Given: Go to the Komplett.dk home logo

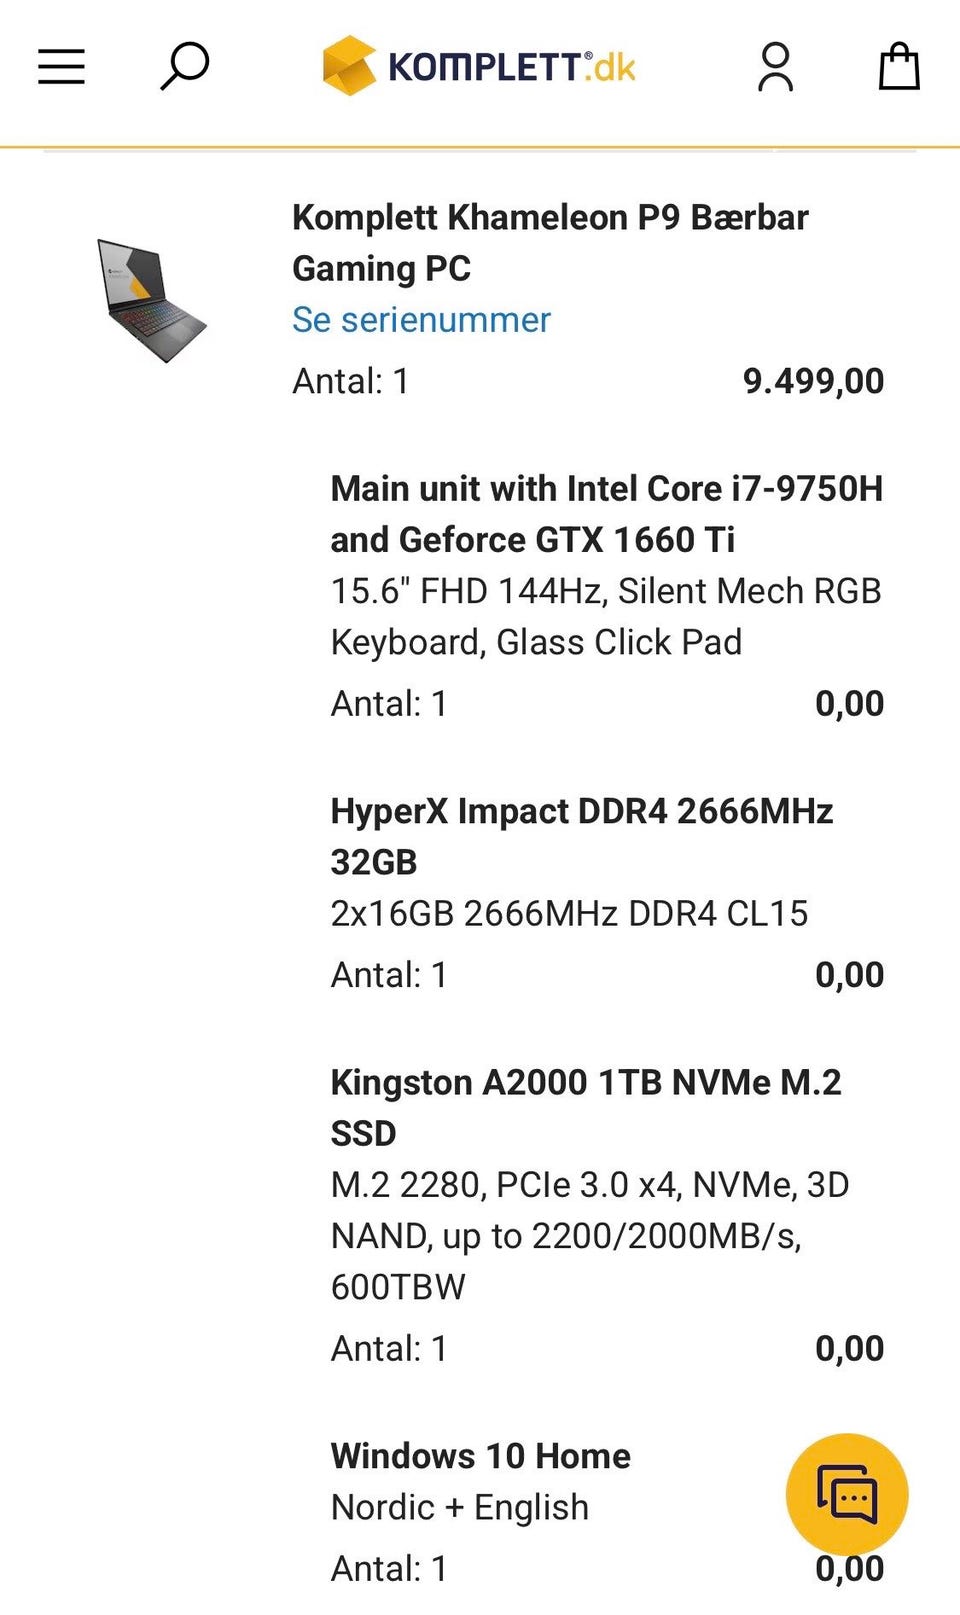Looking at the screenshot, I should tap(479, 67).
